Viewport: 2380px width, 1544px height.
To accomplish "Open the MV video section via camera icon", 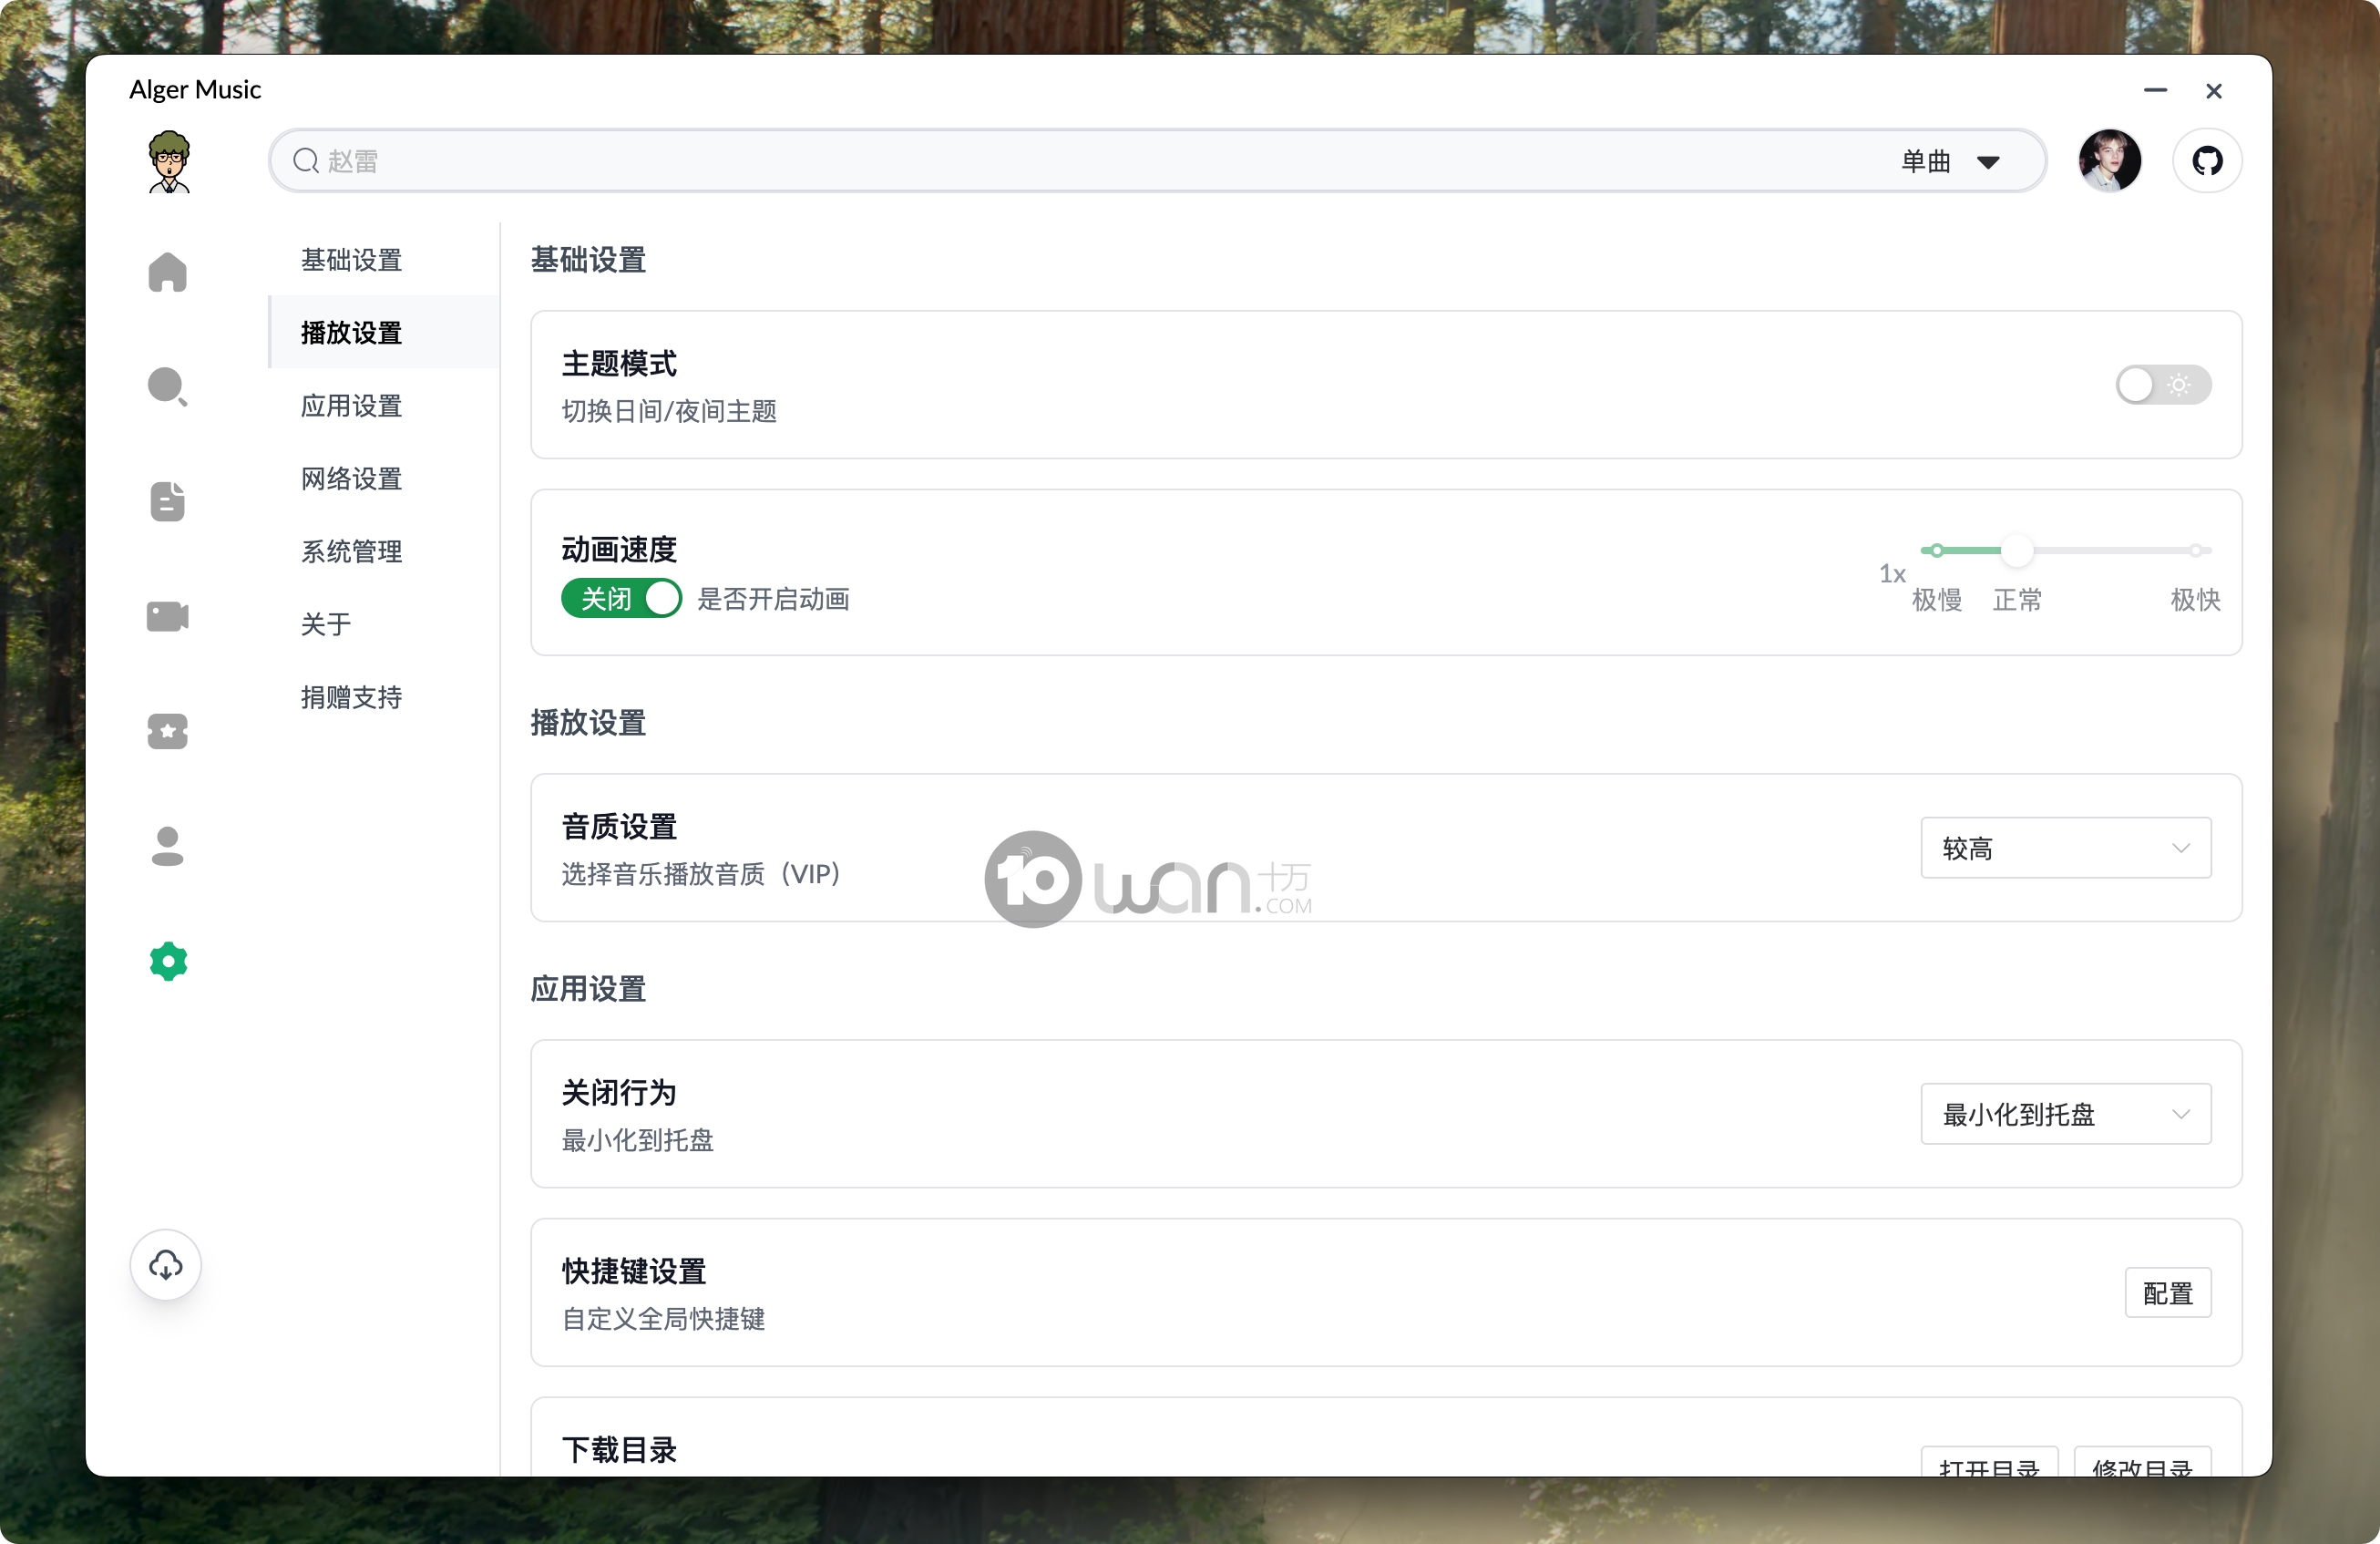I will [167, 616].
